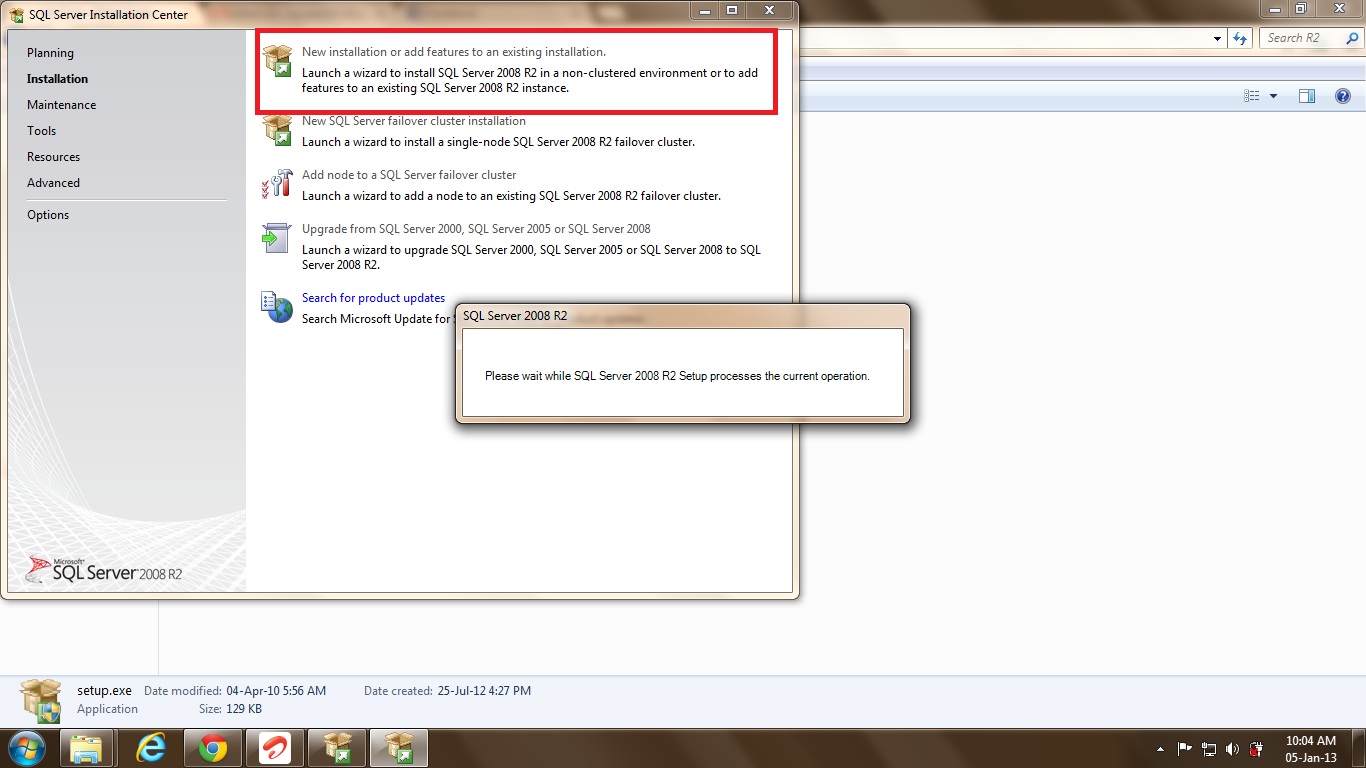Click the Add node tools icon
Viewport: 1366px width, 768px height.
pos(277,185)
